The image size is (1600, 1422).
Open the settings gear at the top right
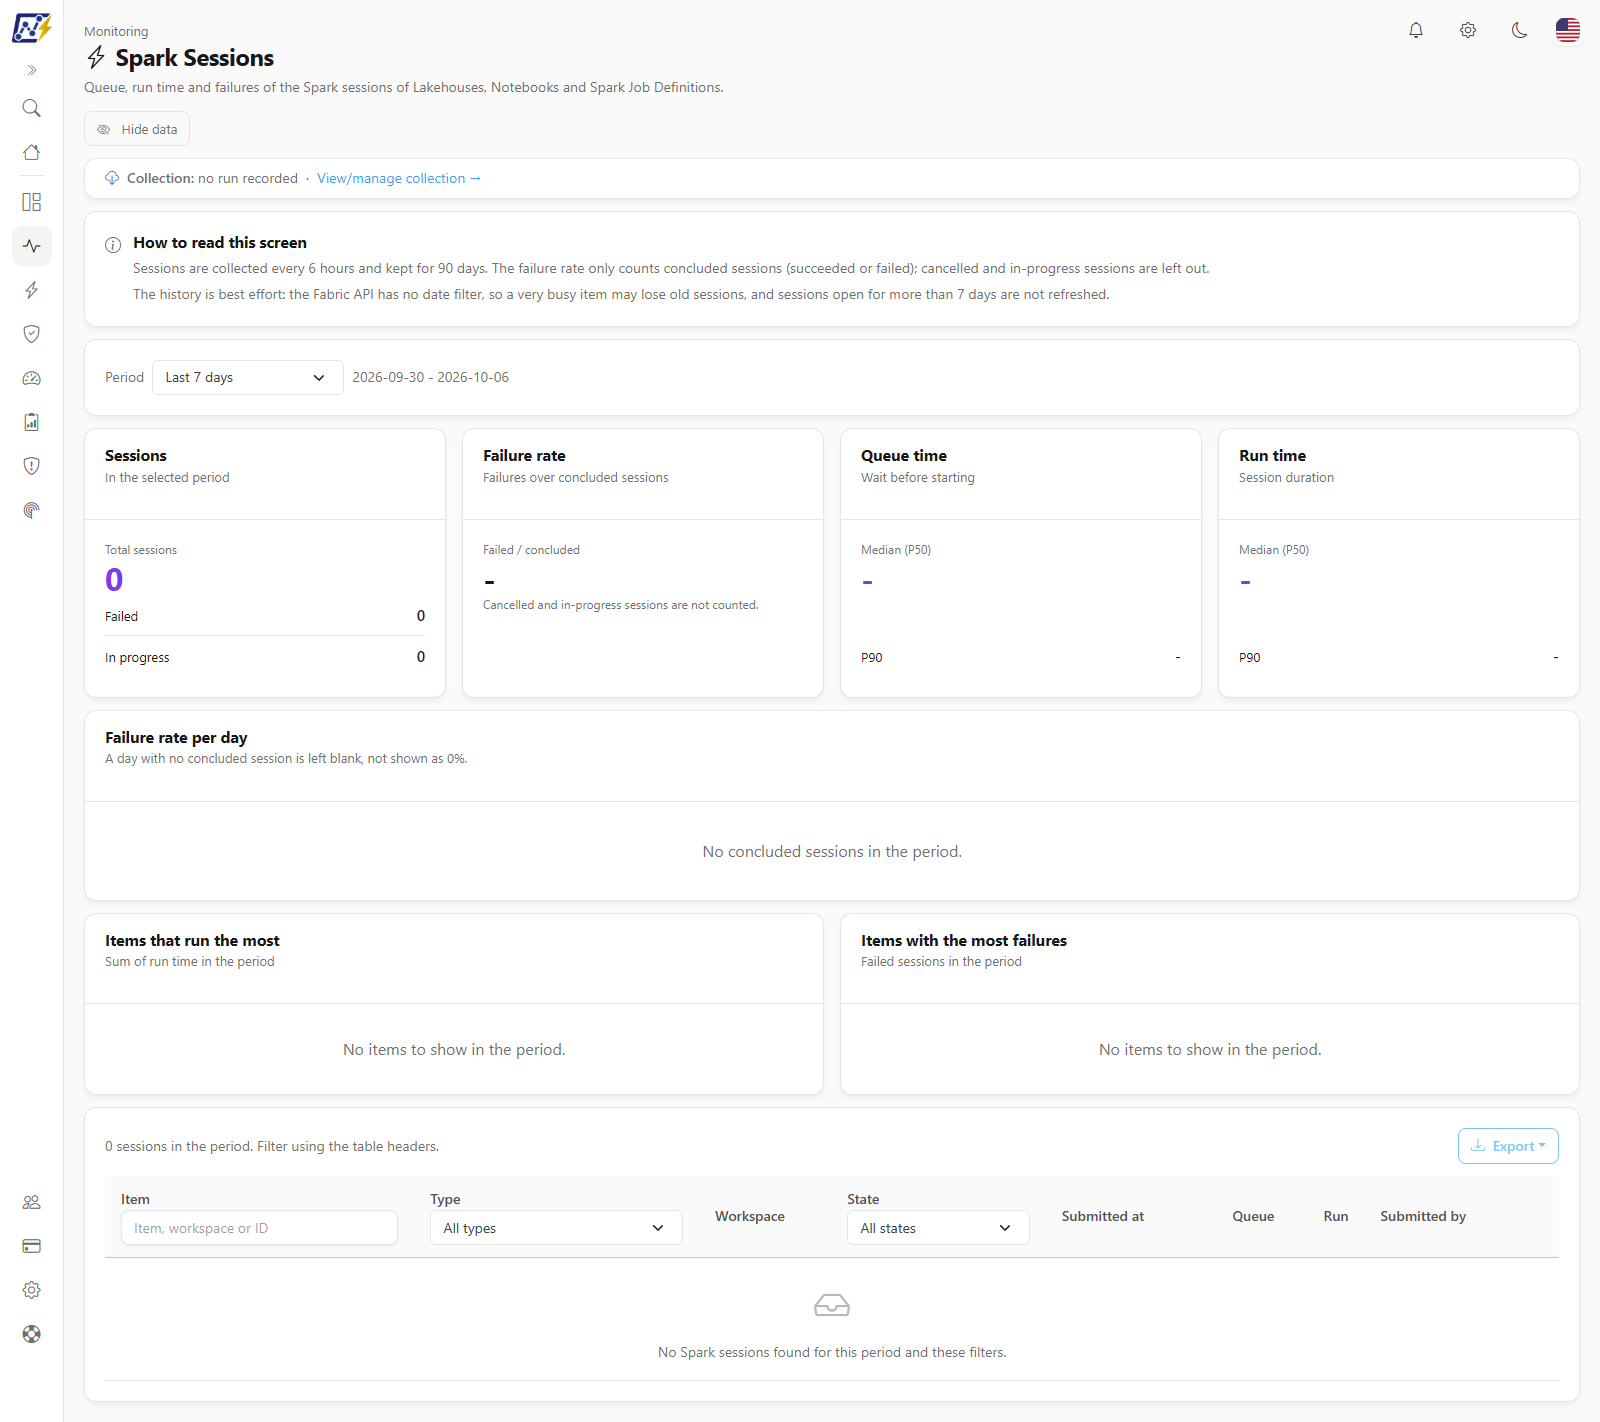1468,30
